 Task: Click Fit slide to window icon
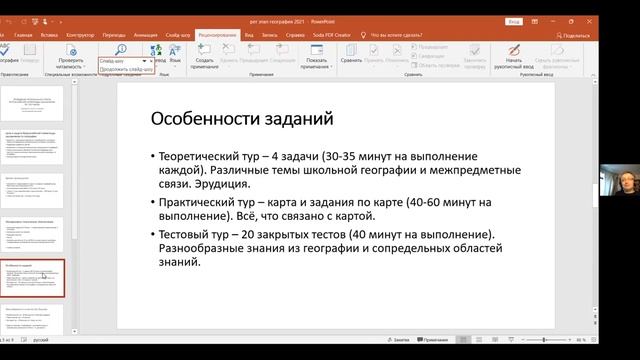594,340
